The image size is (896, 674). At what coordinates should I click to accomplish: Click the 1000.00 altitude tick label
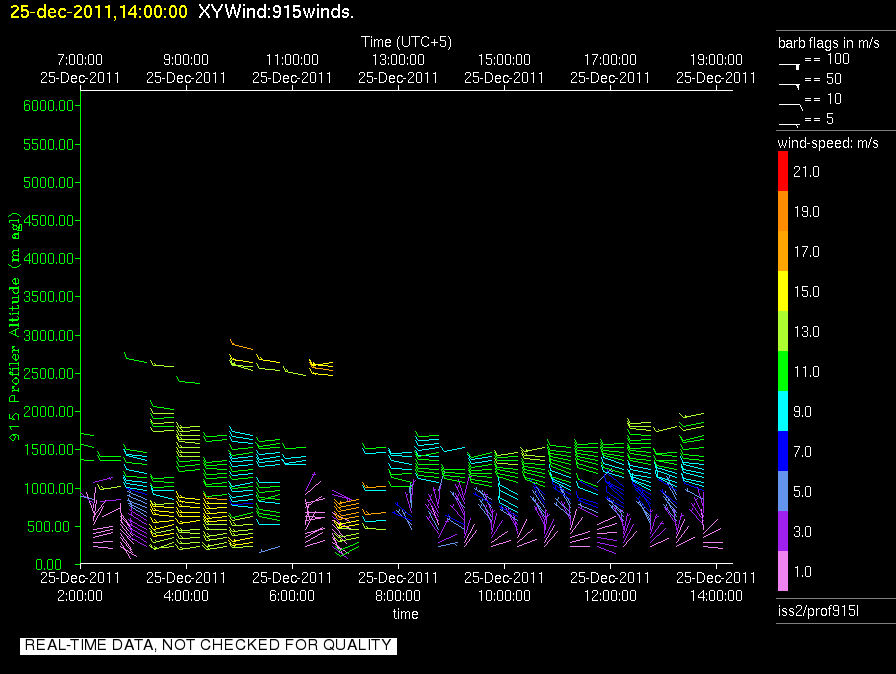[49, 488]
